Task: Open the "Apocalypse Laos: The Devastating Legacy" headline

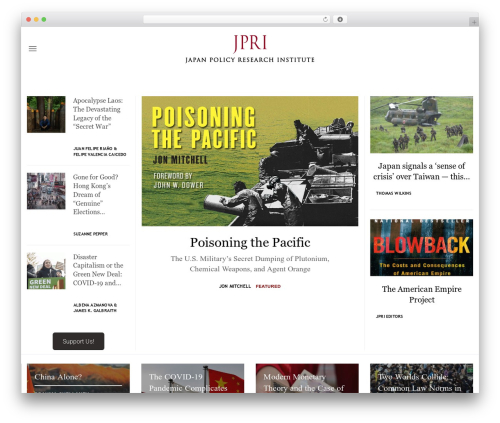Action: [98, 113]
